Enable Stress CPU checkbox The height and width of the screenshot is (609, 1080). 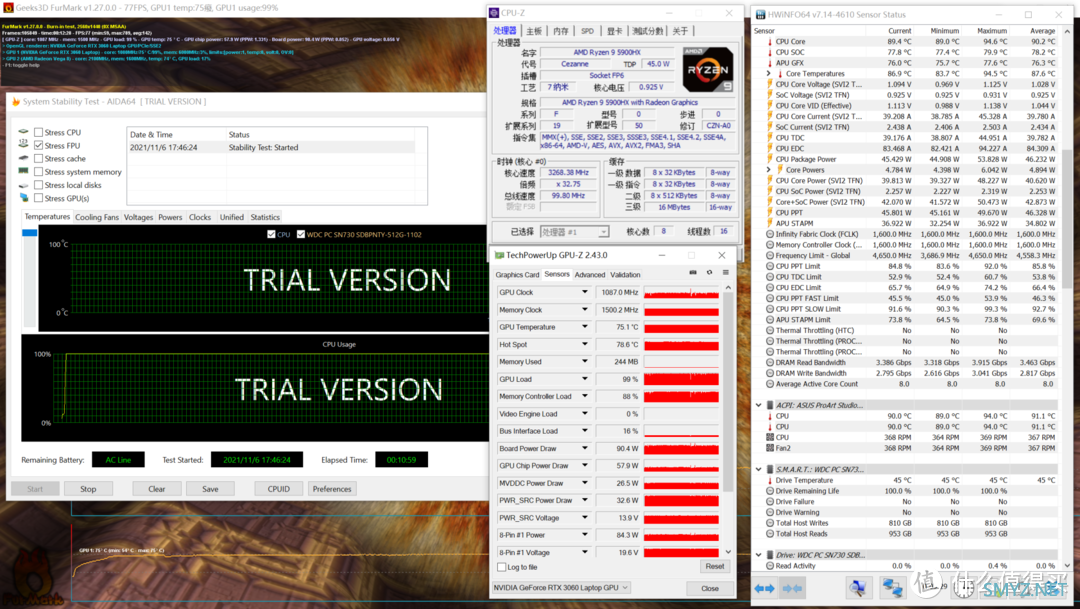click(x=39, y=132)
